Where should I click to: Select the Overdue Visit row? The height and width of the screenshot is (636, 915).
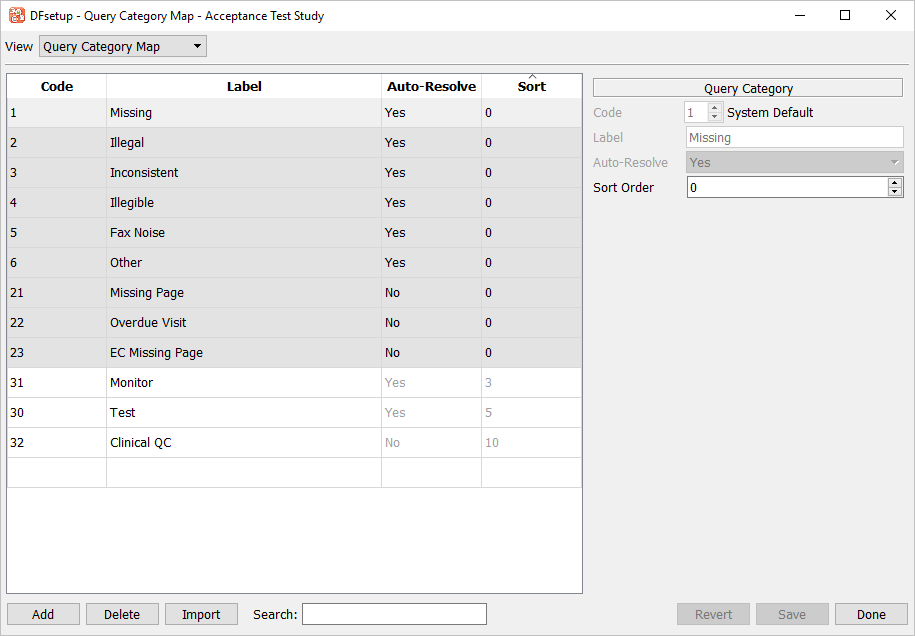148,323
